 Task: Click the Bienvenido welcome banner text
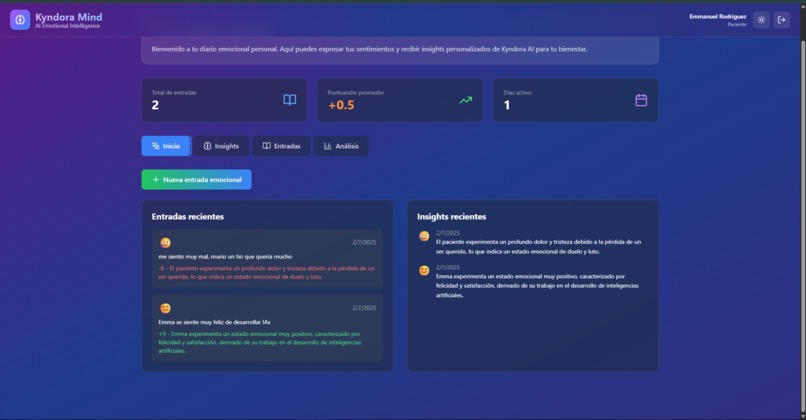coord(369,49)
